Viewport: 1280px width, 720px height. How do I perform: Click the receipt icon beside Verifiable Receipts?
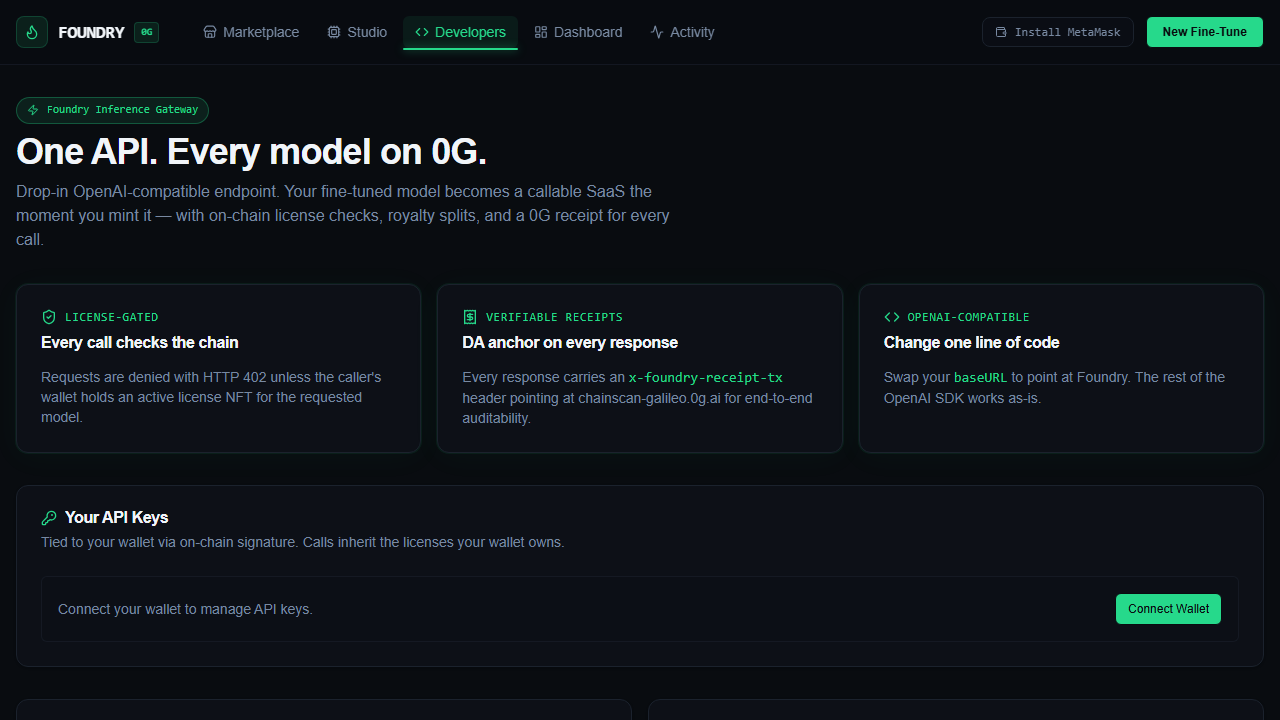point(470,317)
